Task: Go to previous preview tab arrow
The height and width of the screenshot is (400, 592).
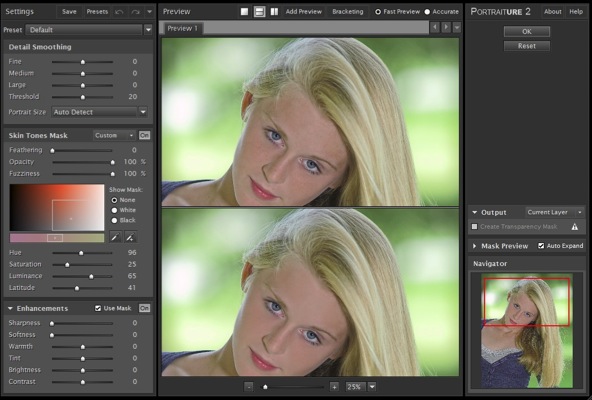Action: 435,27
